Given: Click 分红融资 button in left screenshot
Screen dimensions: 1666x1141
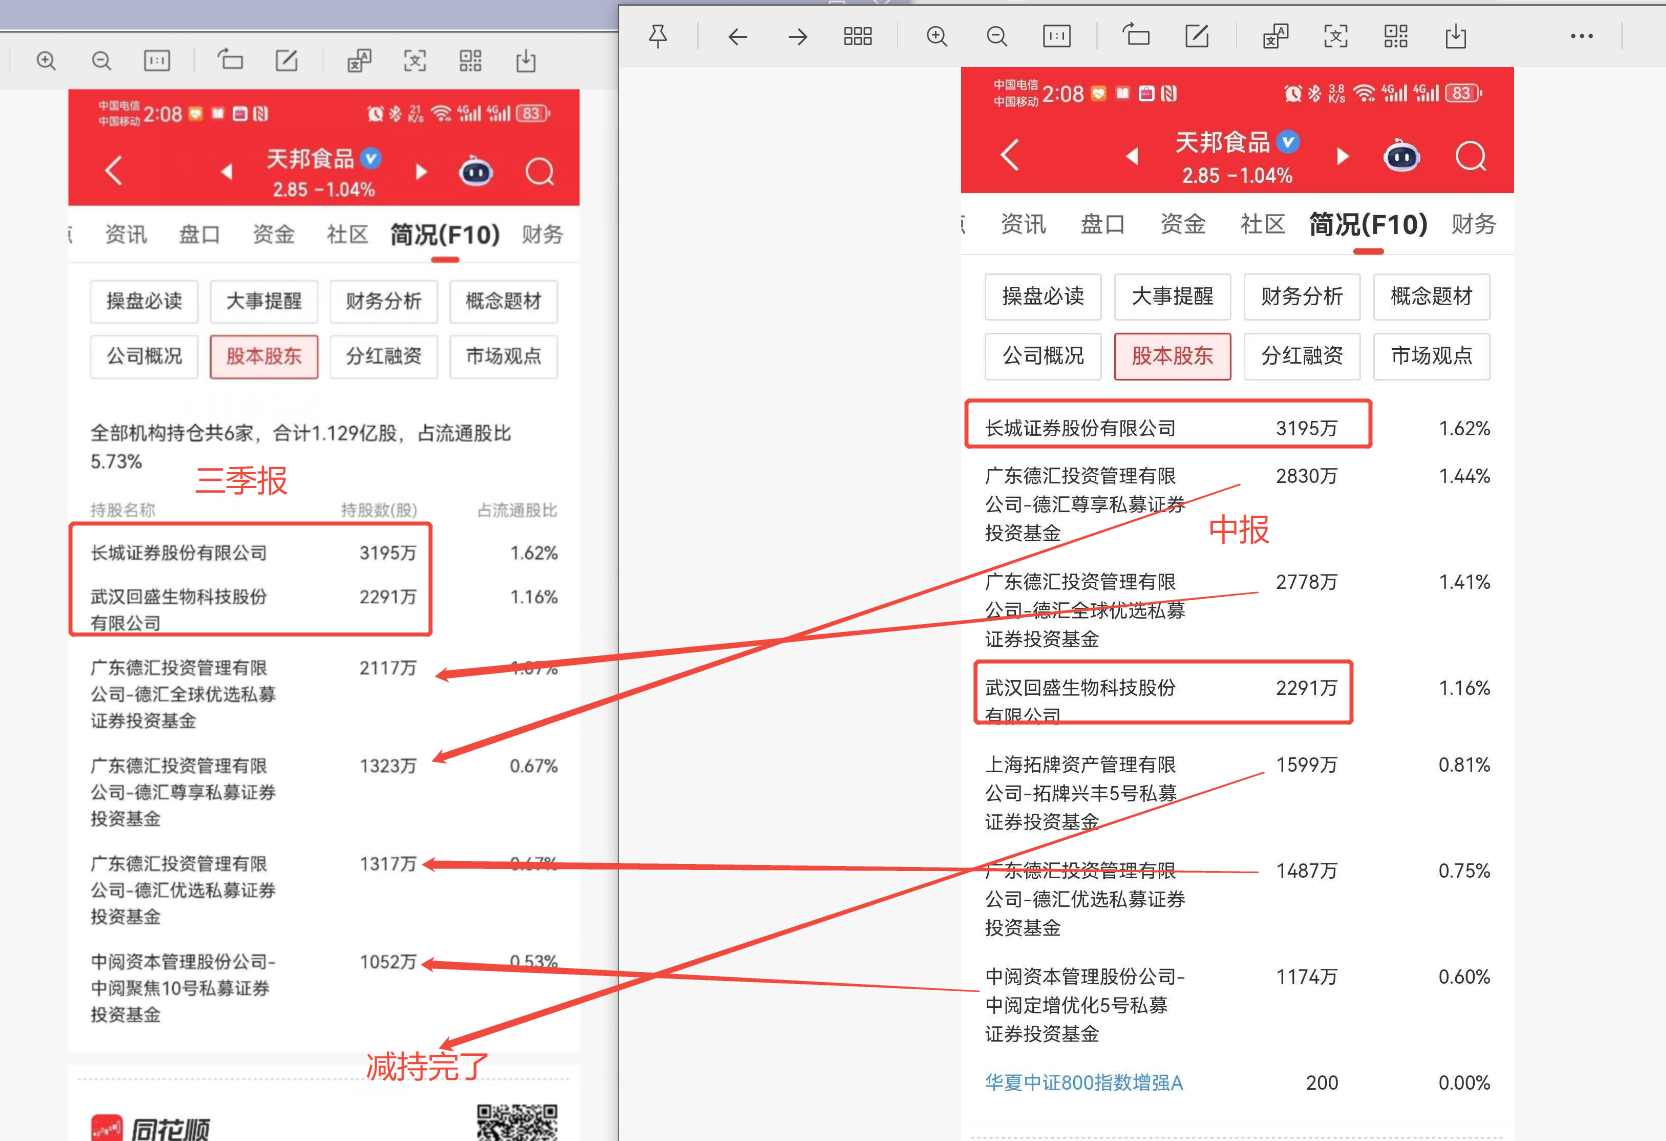Looking at the screenshot, I should 384,357.
